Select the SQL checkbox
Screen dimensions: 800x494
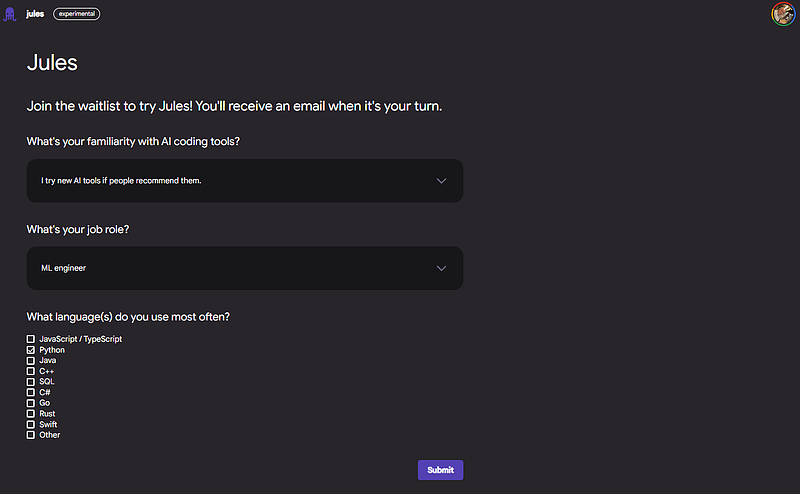pyautogui.click(x=31, y=382)
